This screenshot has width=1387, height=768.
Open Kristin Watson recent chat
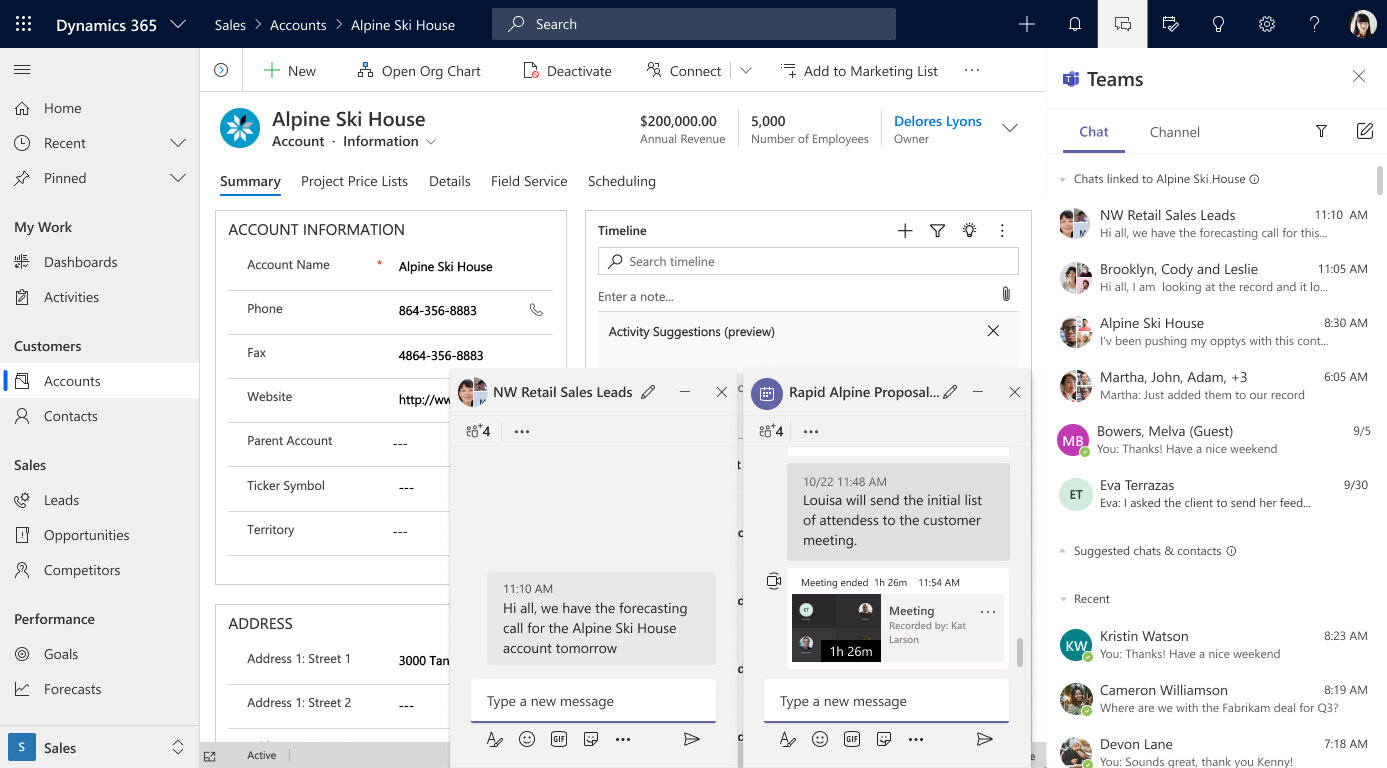point(1213,644)
